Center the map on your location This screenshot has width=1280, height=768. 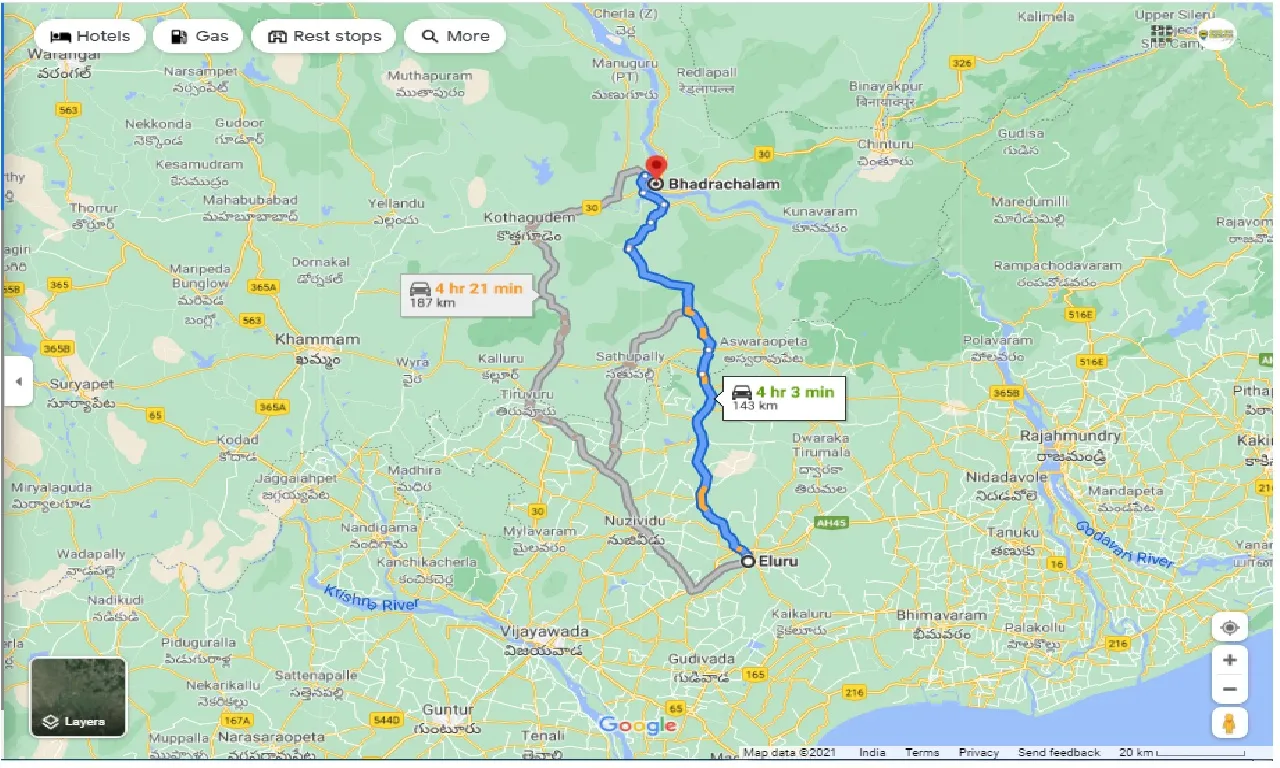[1229, 628]
